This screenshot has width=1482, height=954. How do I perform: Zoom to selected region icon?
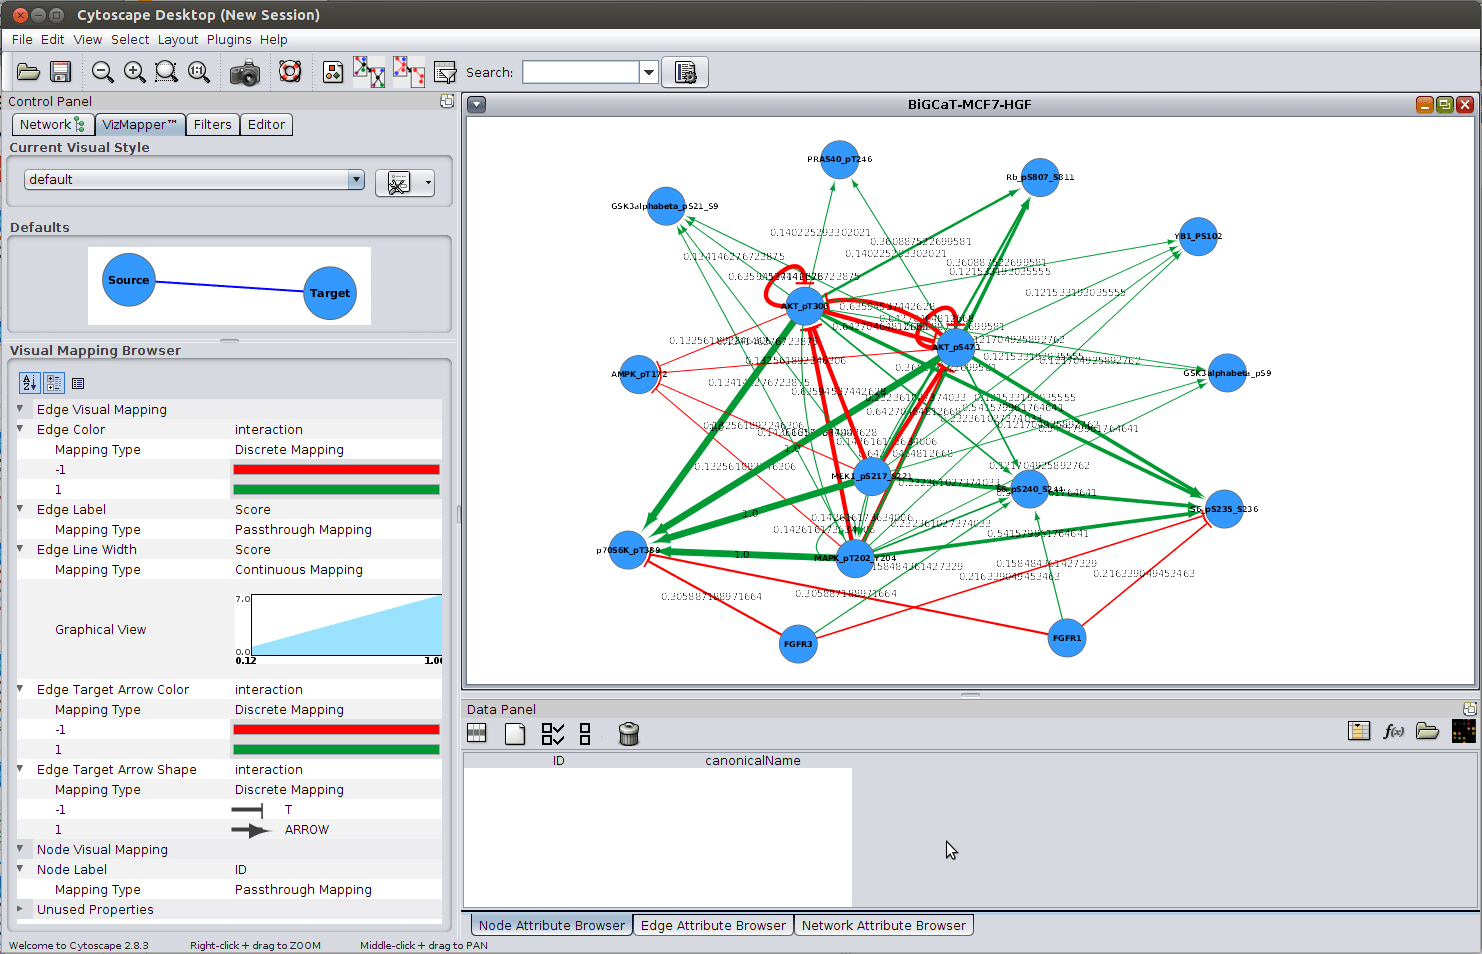166,72
